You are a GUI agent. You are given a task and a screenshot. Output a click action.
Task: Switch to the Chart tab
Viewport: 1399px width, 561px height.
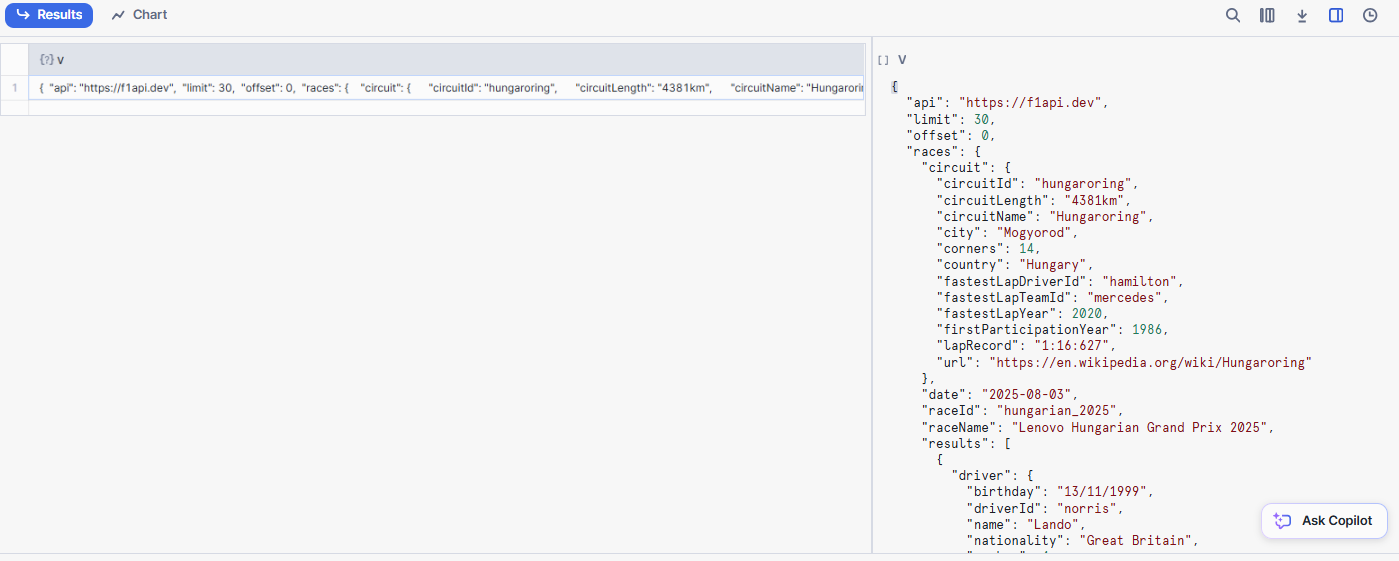[x=140, y=15]
